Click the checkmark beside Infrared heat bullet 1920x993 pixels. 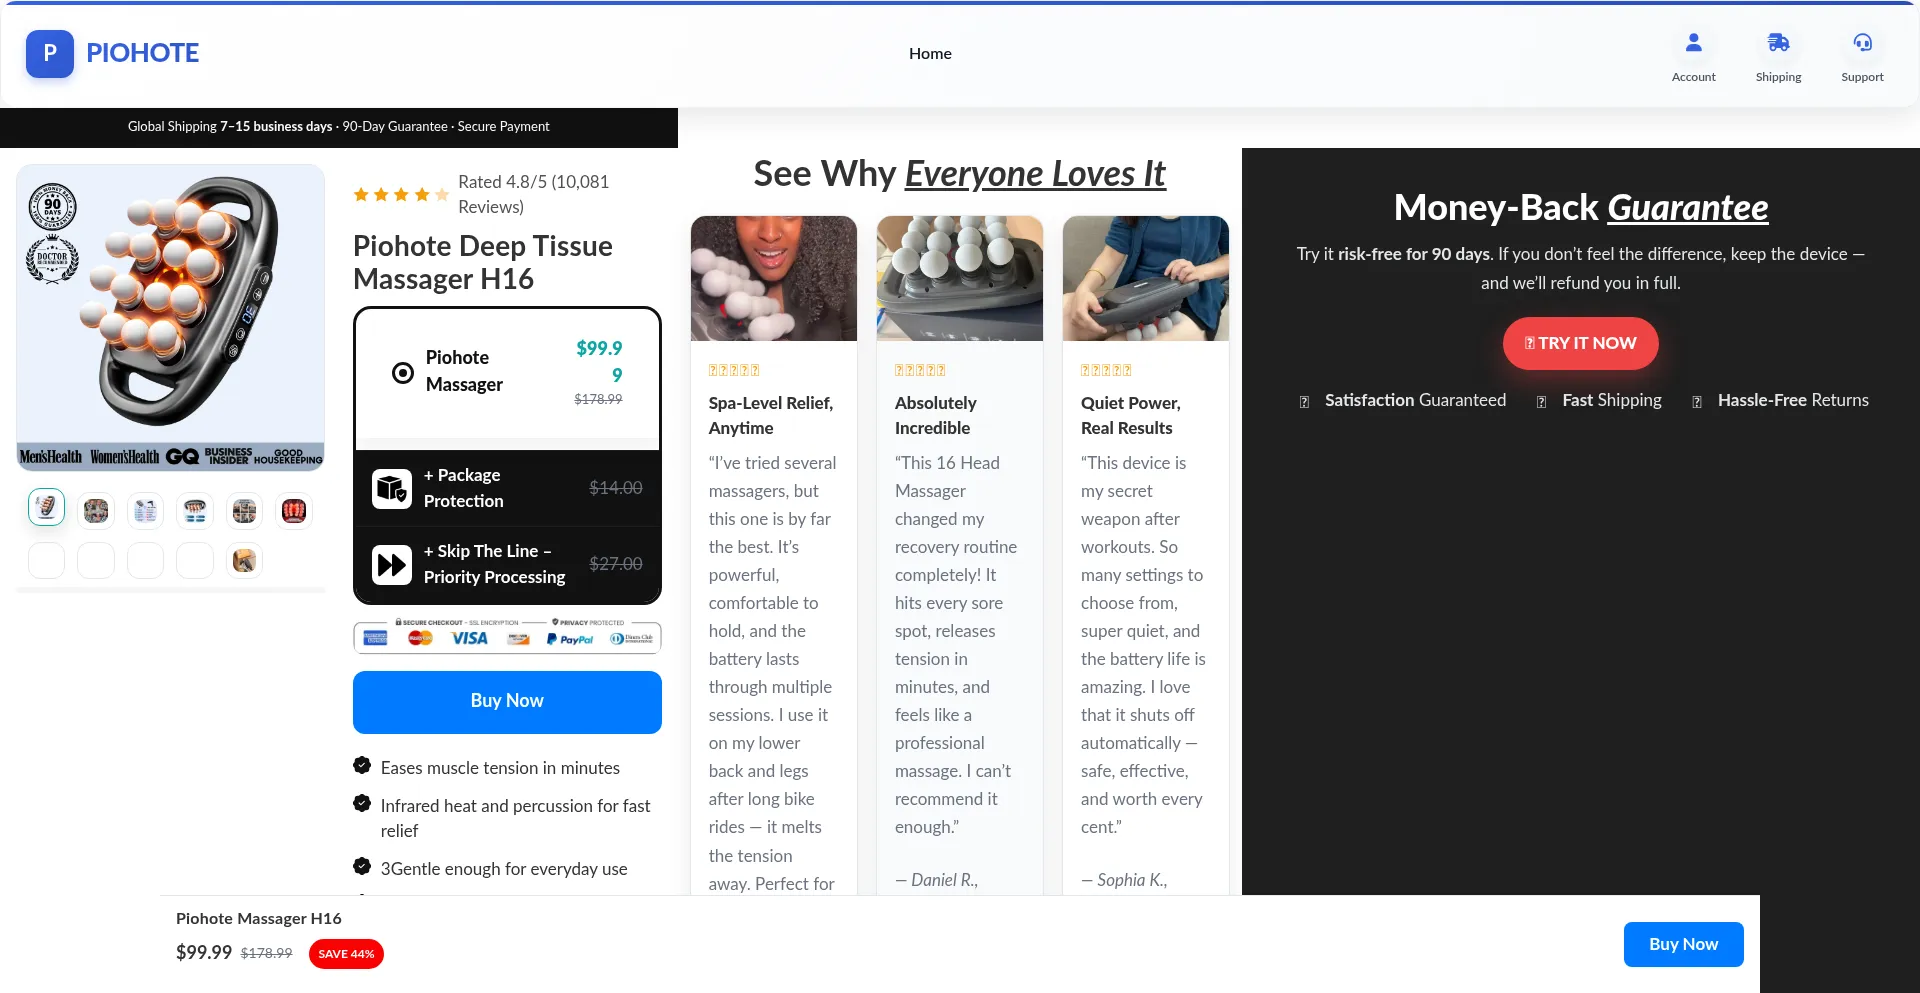[x=362, y=803]
